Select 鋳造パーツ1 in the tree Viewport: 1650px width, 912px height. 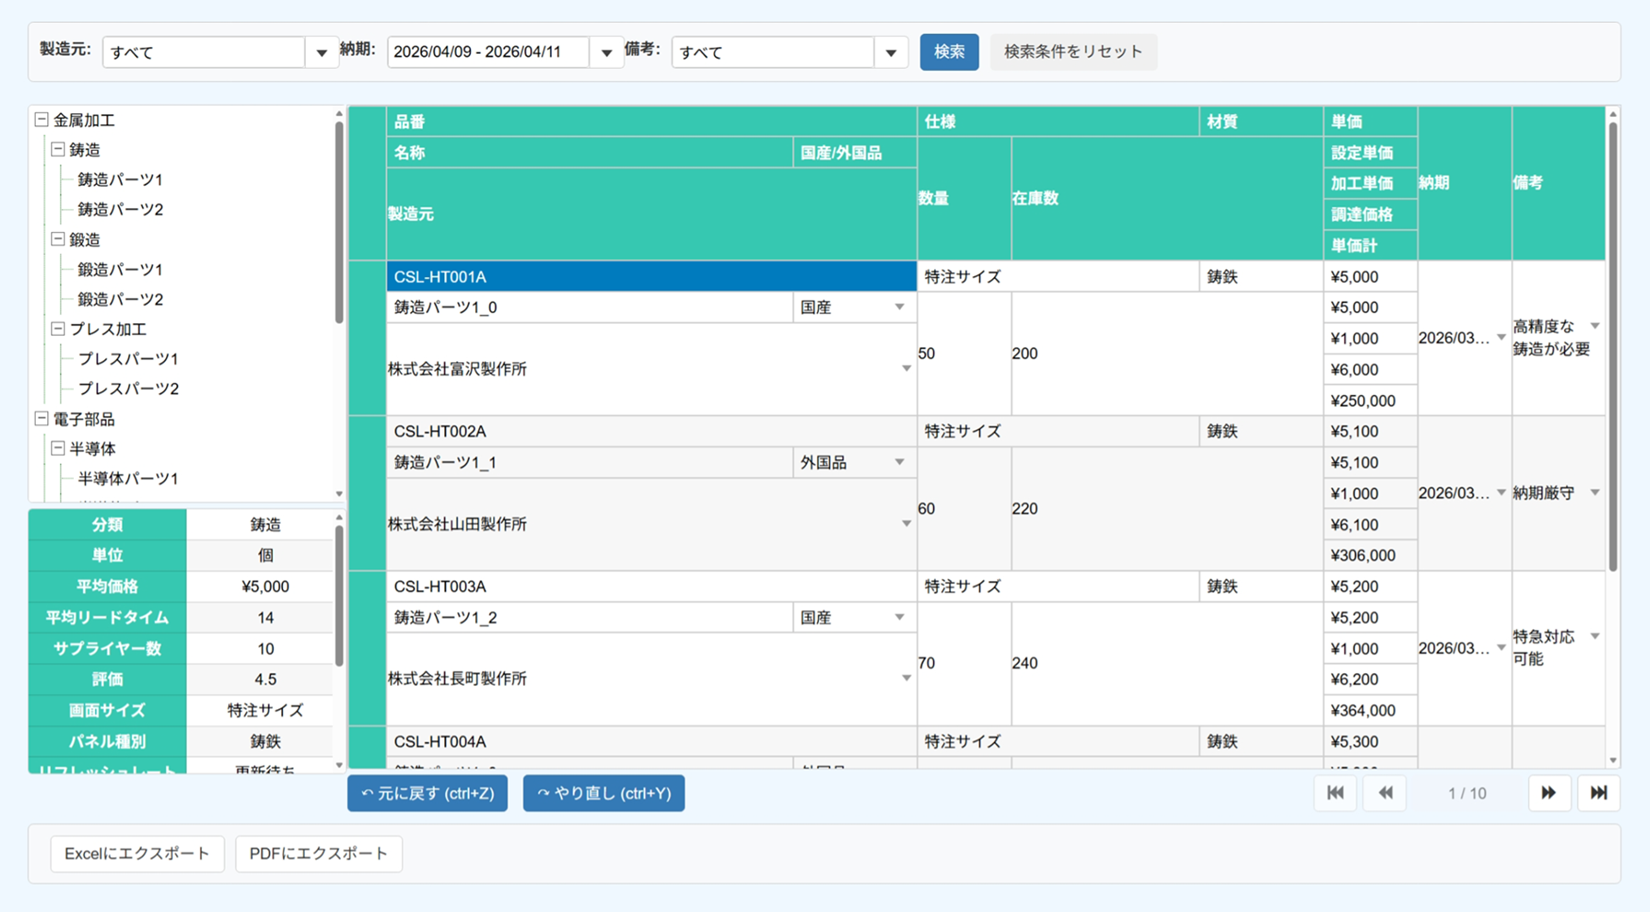coord(120,180)
